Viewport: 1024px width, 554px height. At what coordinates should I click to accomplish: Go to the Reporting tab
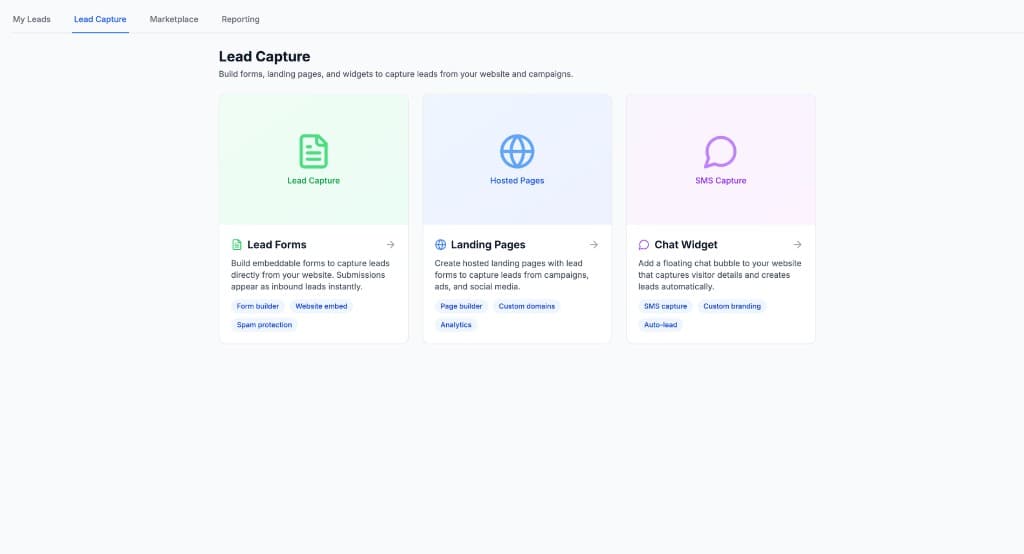coord(240,19)
